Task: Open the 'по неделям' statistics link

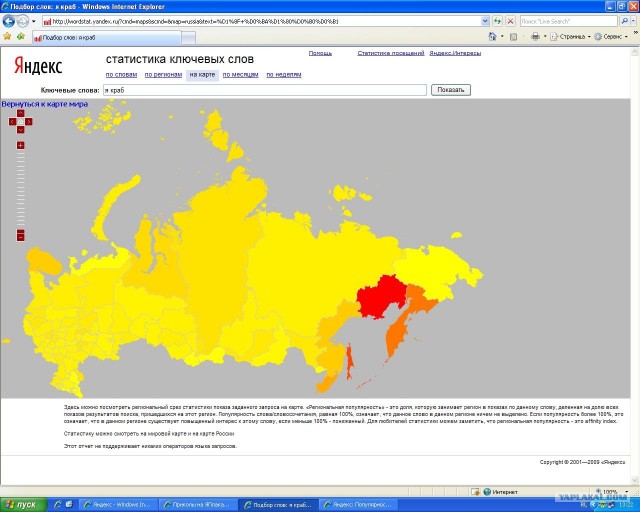Action: click(284, 75)
